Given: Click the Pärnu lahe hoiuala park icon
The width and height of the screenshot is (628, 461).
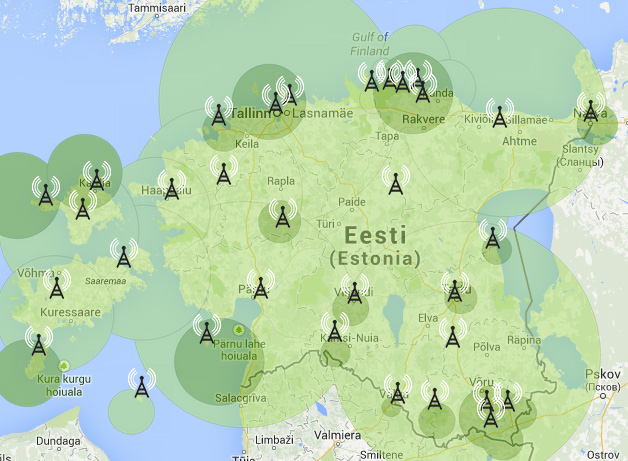Looking at the screenshot, I should (x=238, y=330).
